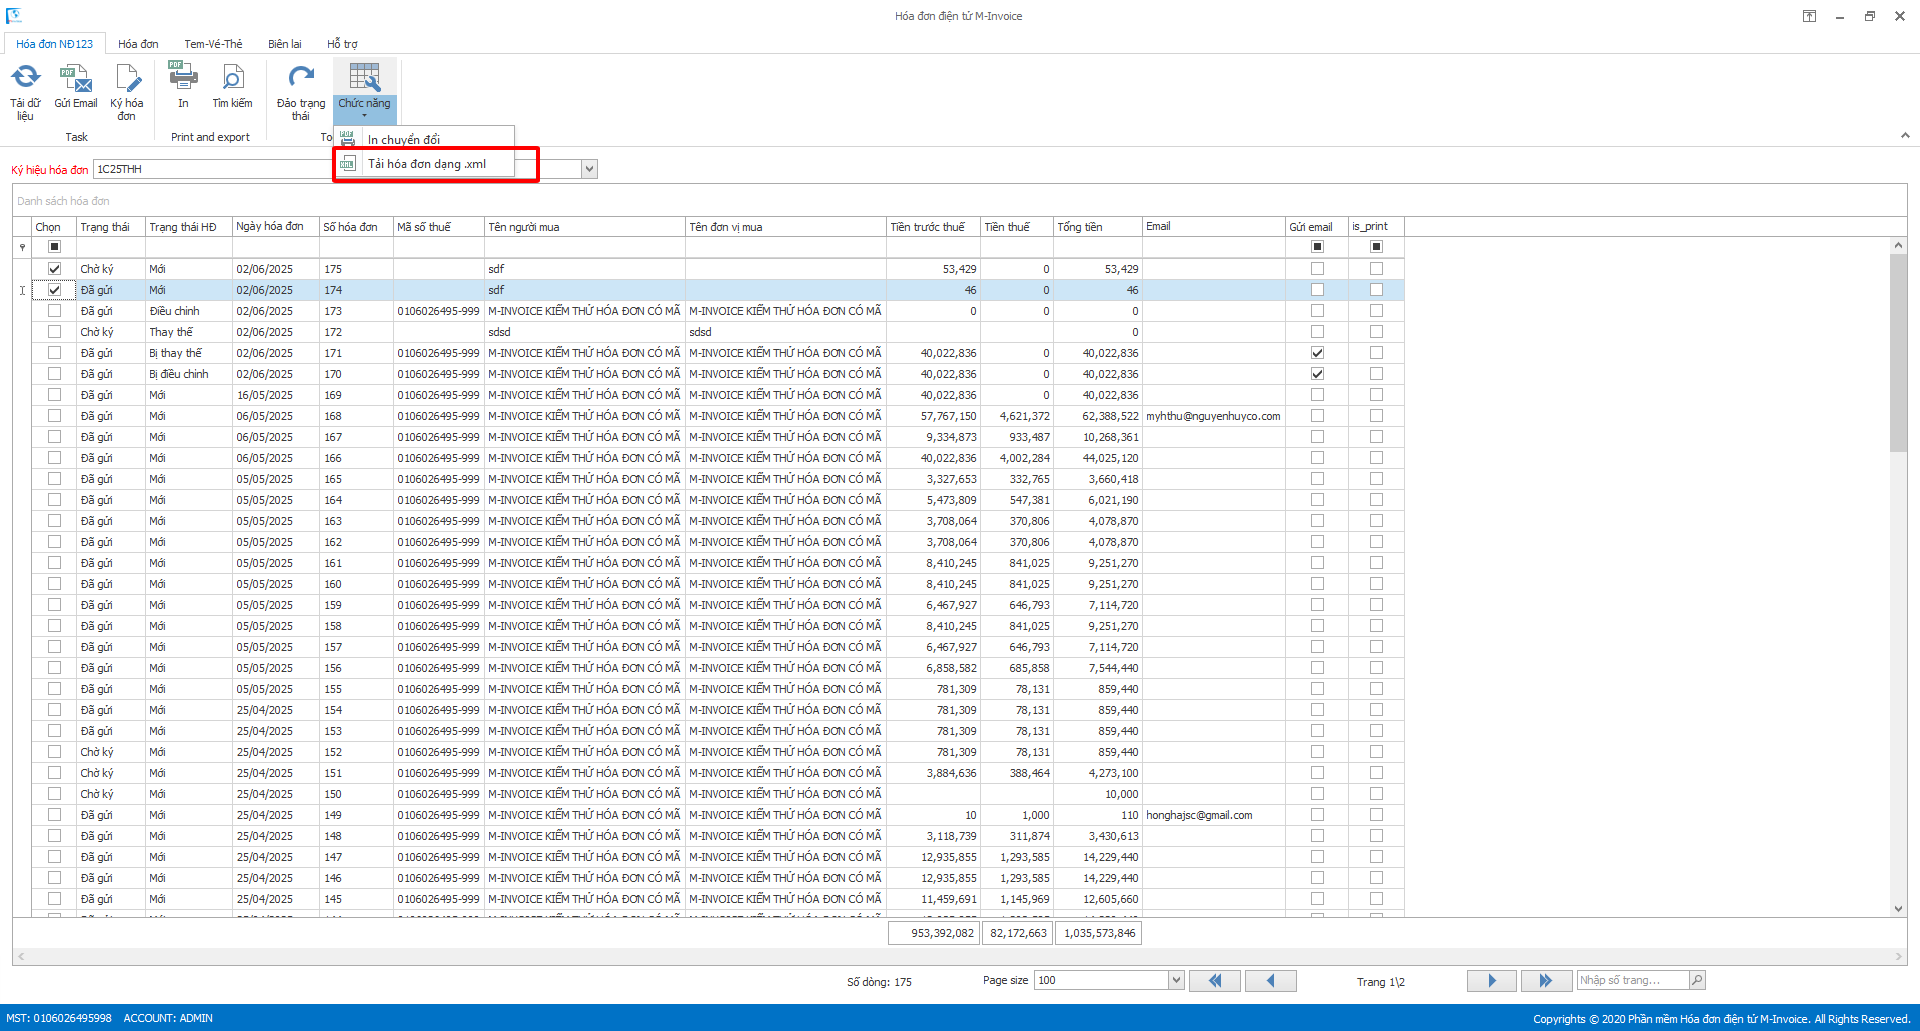Viewport: 1920px width, 1031px height.
Task: Click the Ký hóa đơn icon
Action: click(x=127, y=78)
